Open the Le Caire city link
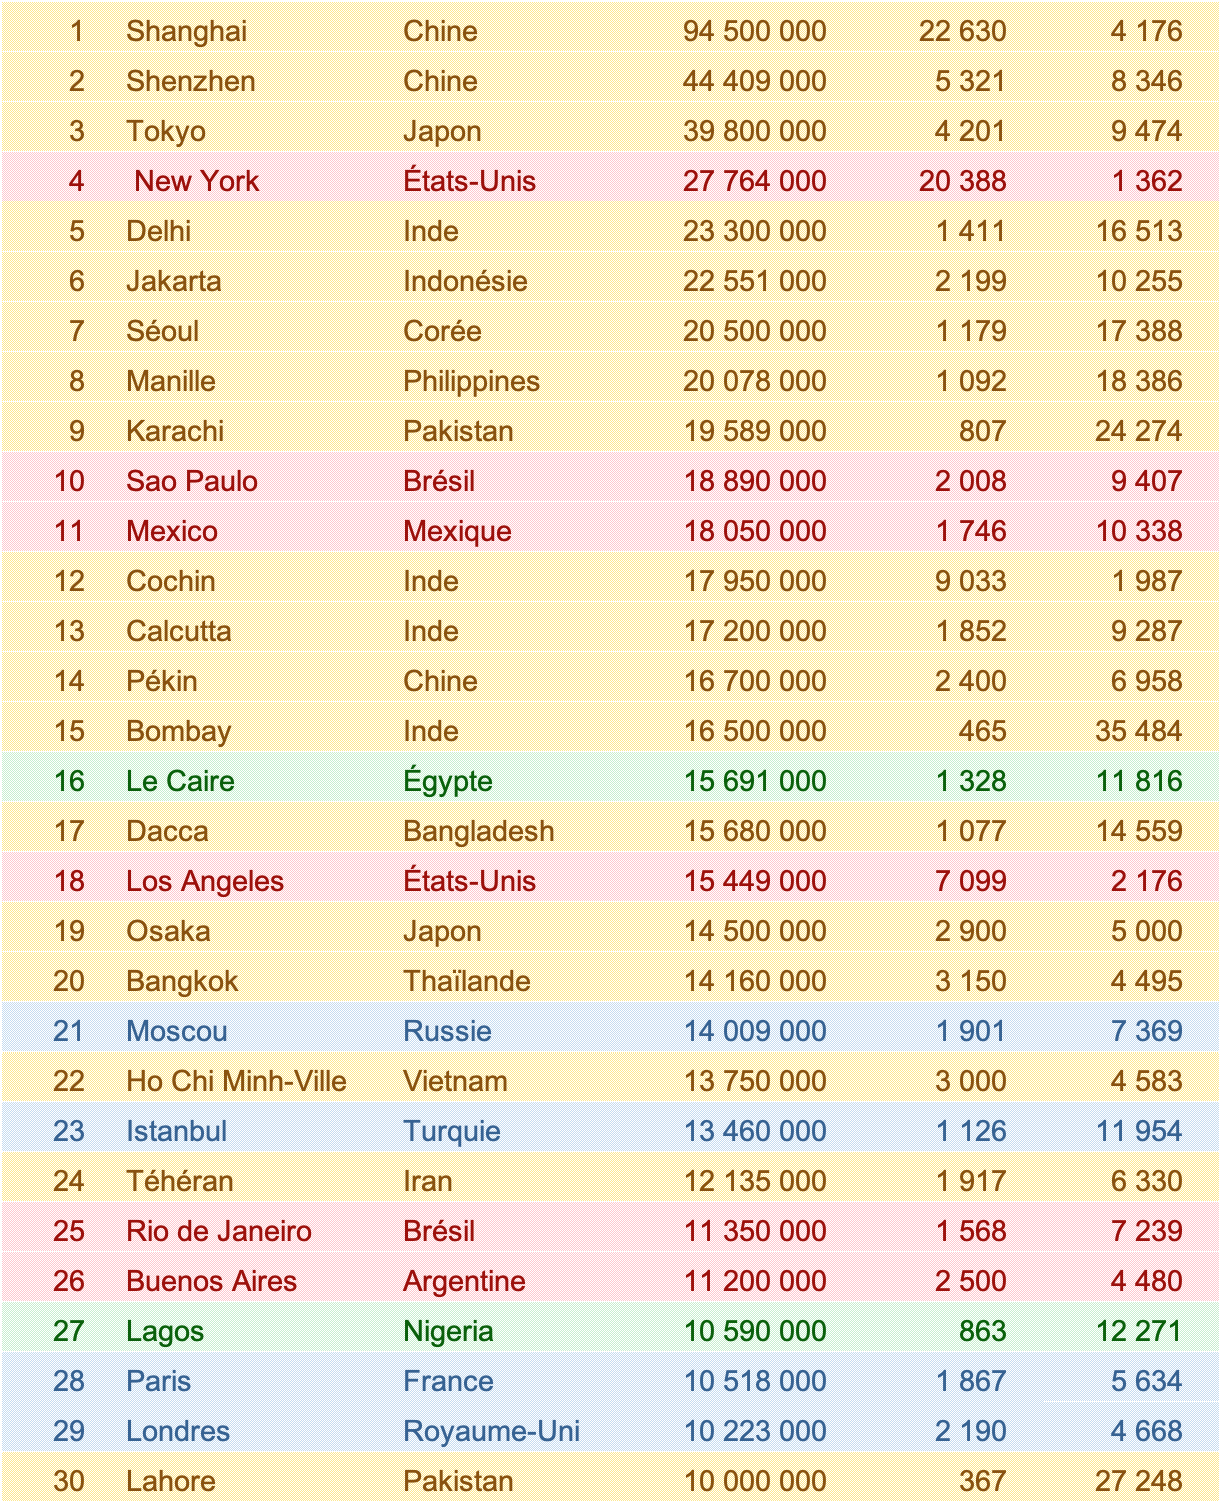 tap(180, 781)
